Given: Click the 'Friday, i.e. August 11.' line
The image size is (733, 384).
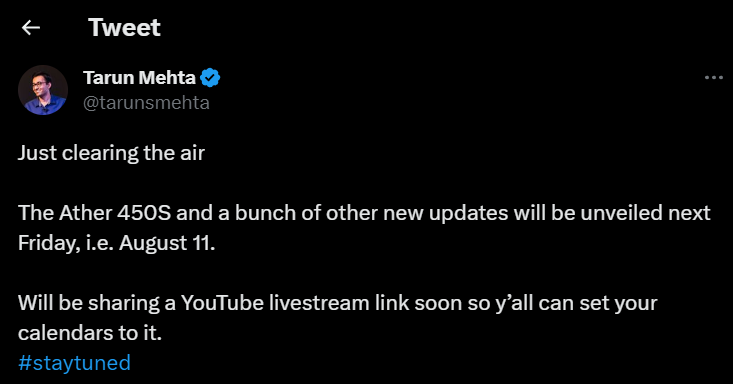Looking at the screenshot, I should tap(117, 243).
